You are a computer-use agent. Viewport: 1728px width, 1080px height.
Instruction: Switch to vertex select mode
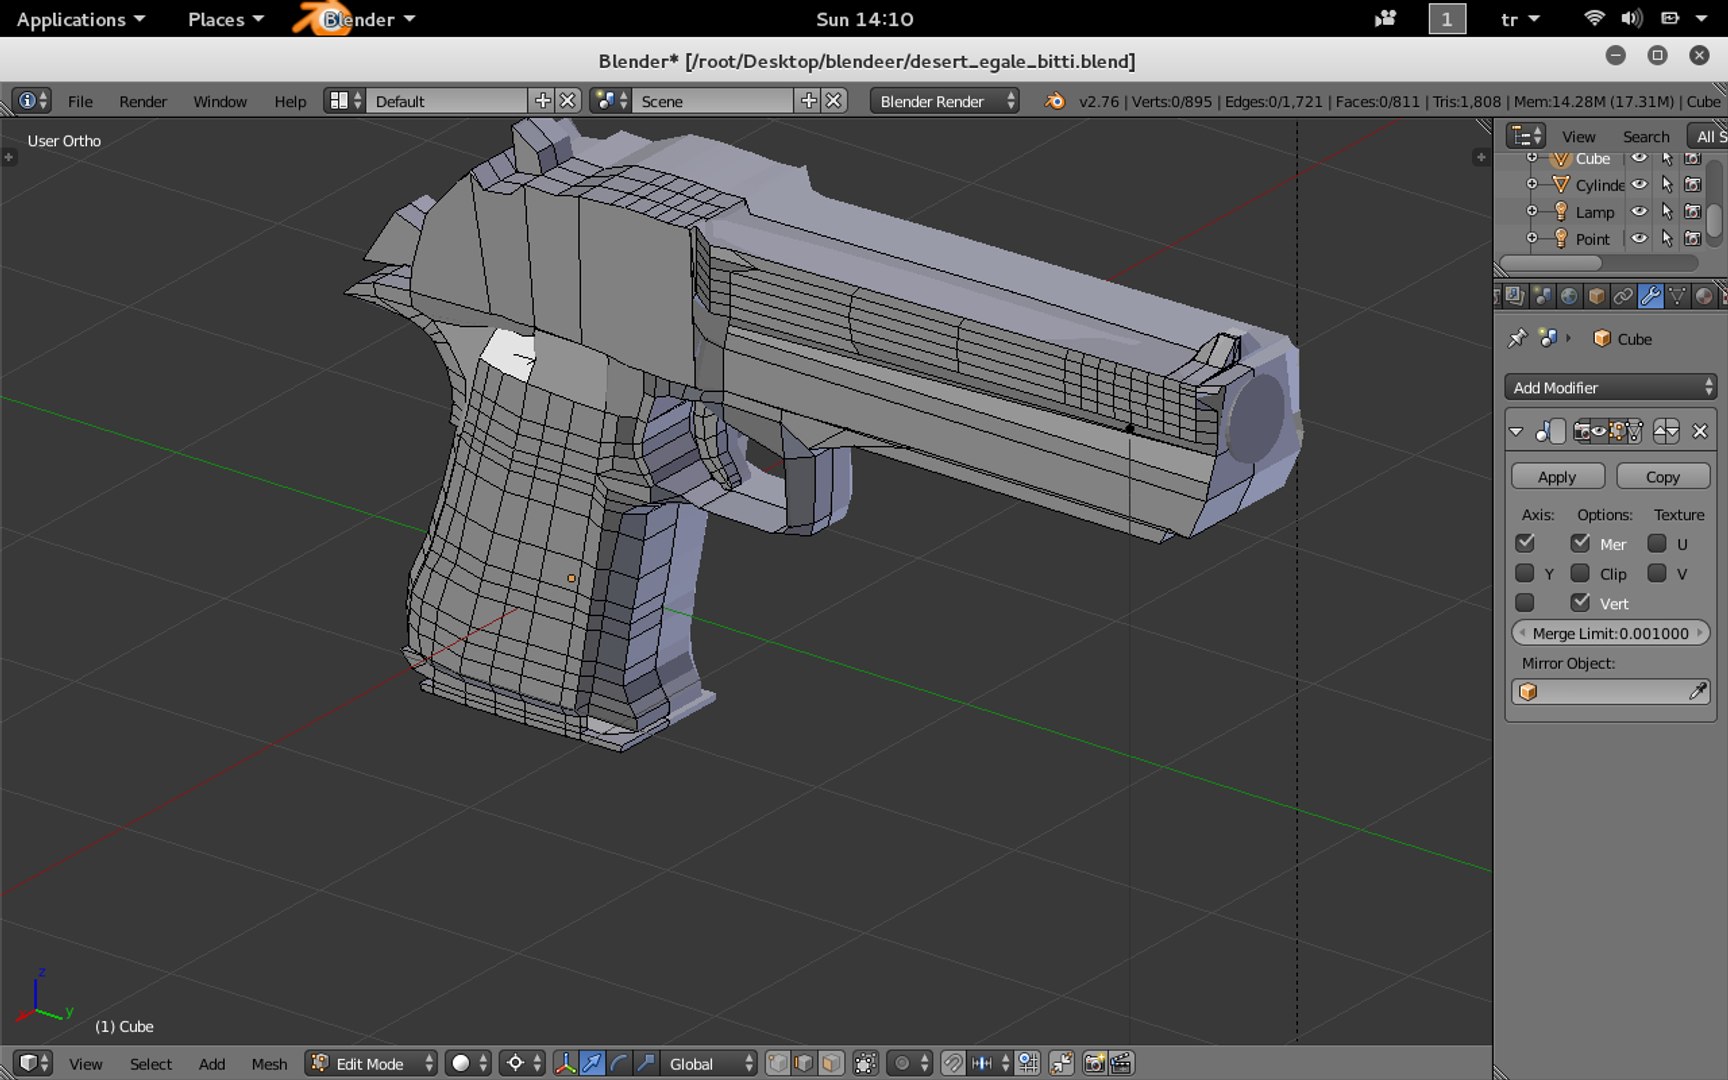click(x=777, y=1063)
